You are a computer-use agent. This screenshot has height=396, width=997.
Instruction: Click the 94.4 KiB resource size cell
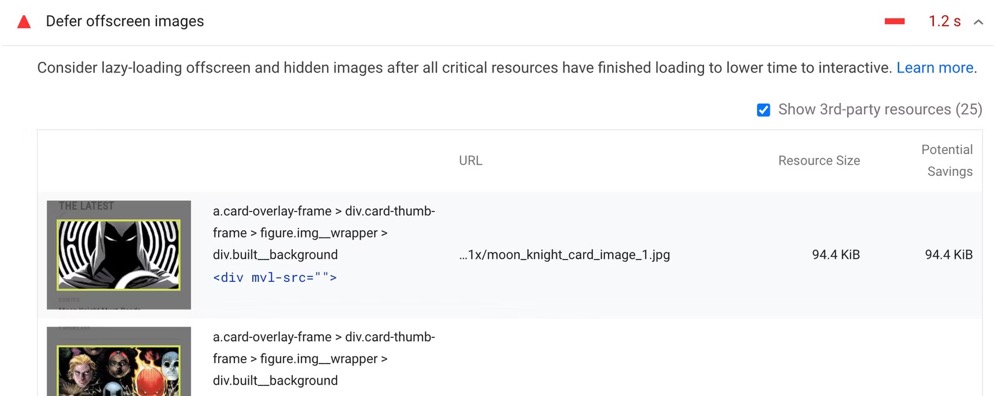tap(836, 255)
